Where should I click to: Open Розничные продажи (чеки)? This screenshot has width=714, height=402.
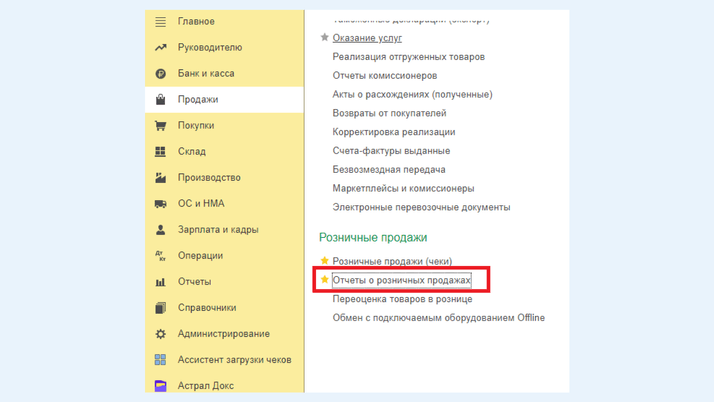tap(392, 261)
